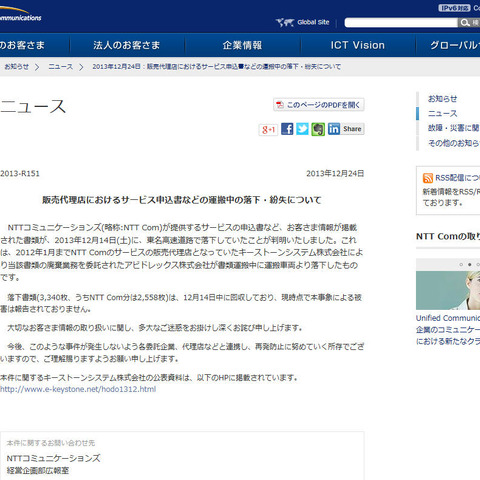
Task: Open お知らせ in the sidebar menu
Action: [x=442, y=99]
